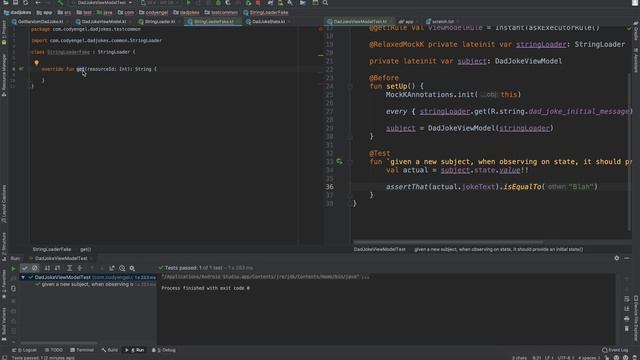Click green Run button in main toolbar
The height and width of the screenshot is (360, 640).
189,3
